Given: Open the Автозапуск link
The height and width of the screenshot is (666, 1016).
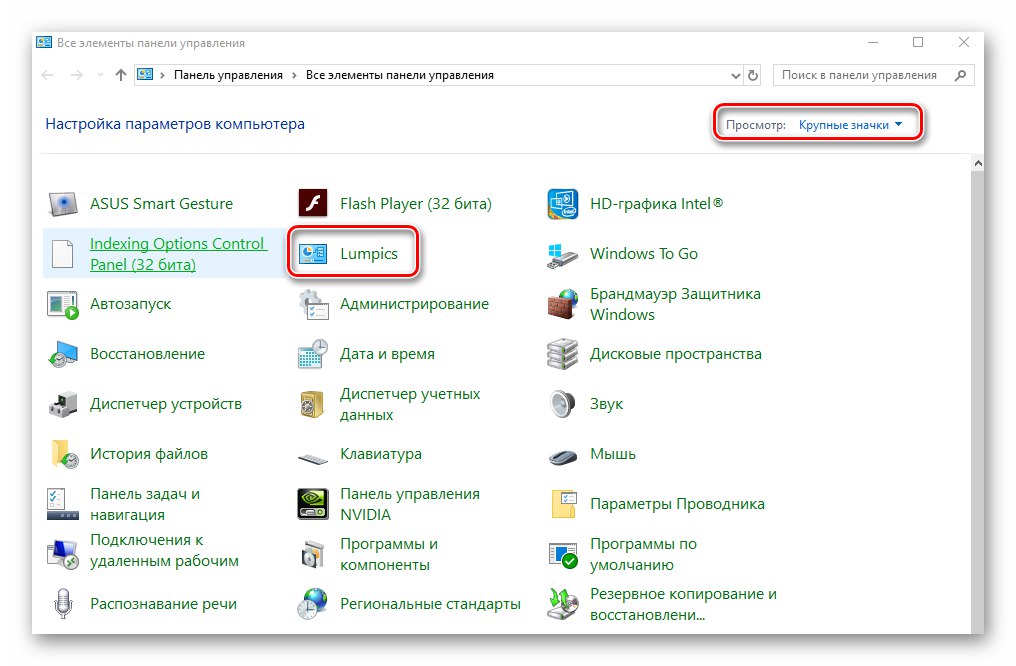Looking at the screenshot, I should pos(130,304).
